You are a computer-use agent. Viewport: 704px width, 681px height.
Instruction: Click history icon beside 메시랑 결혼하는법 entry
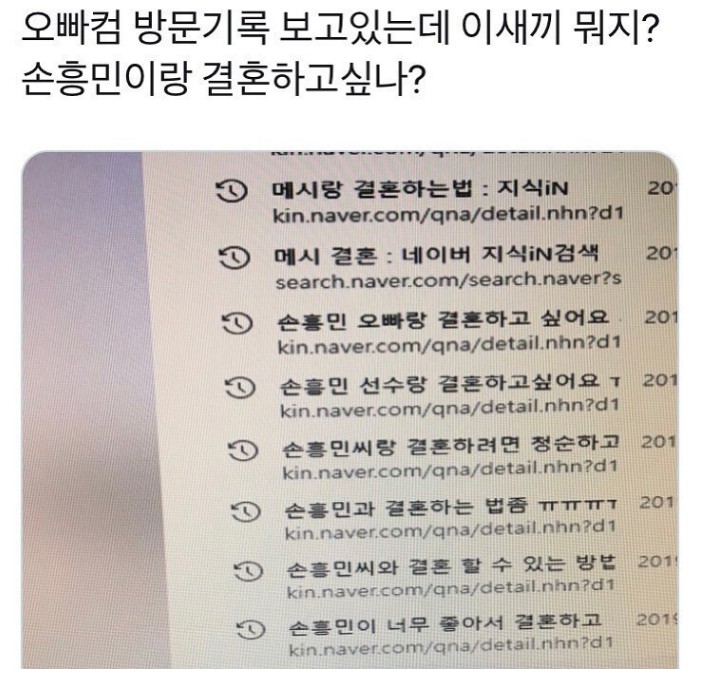tap(232, 191)
